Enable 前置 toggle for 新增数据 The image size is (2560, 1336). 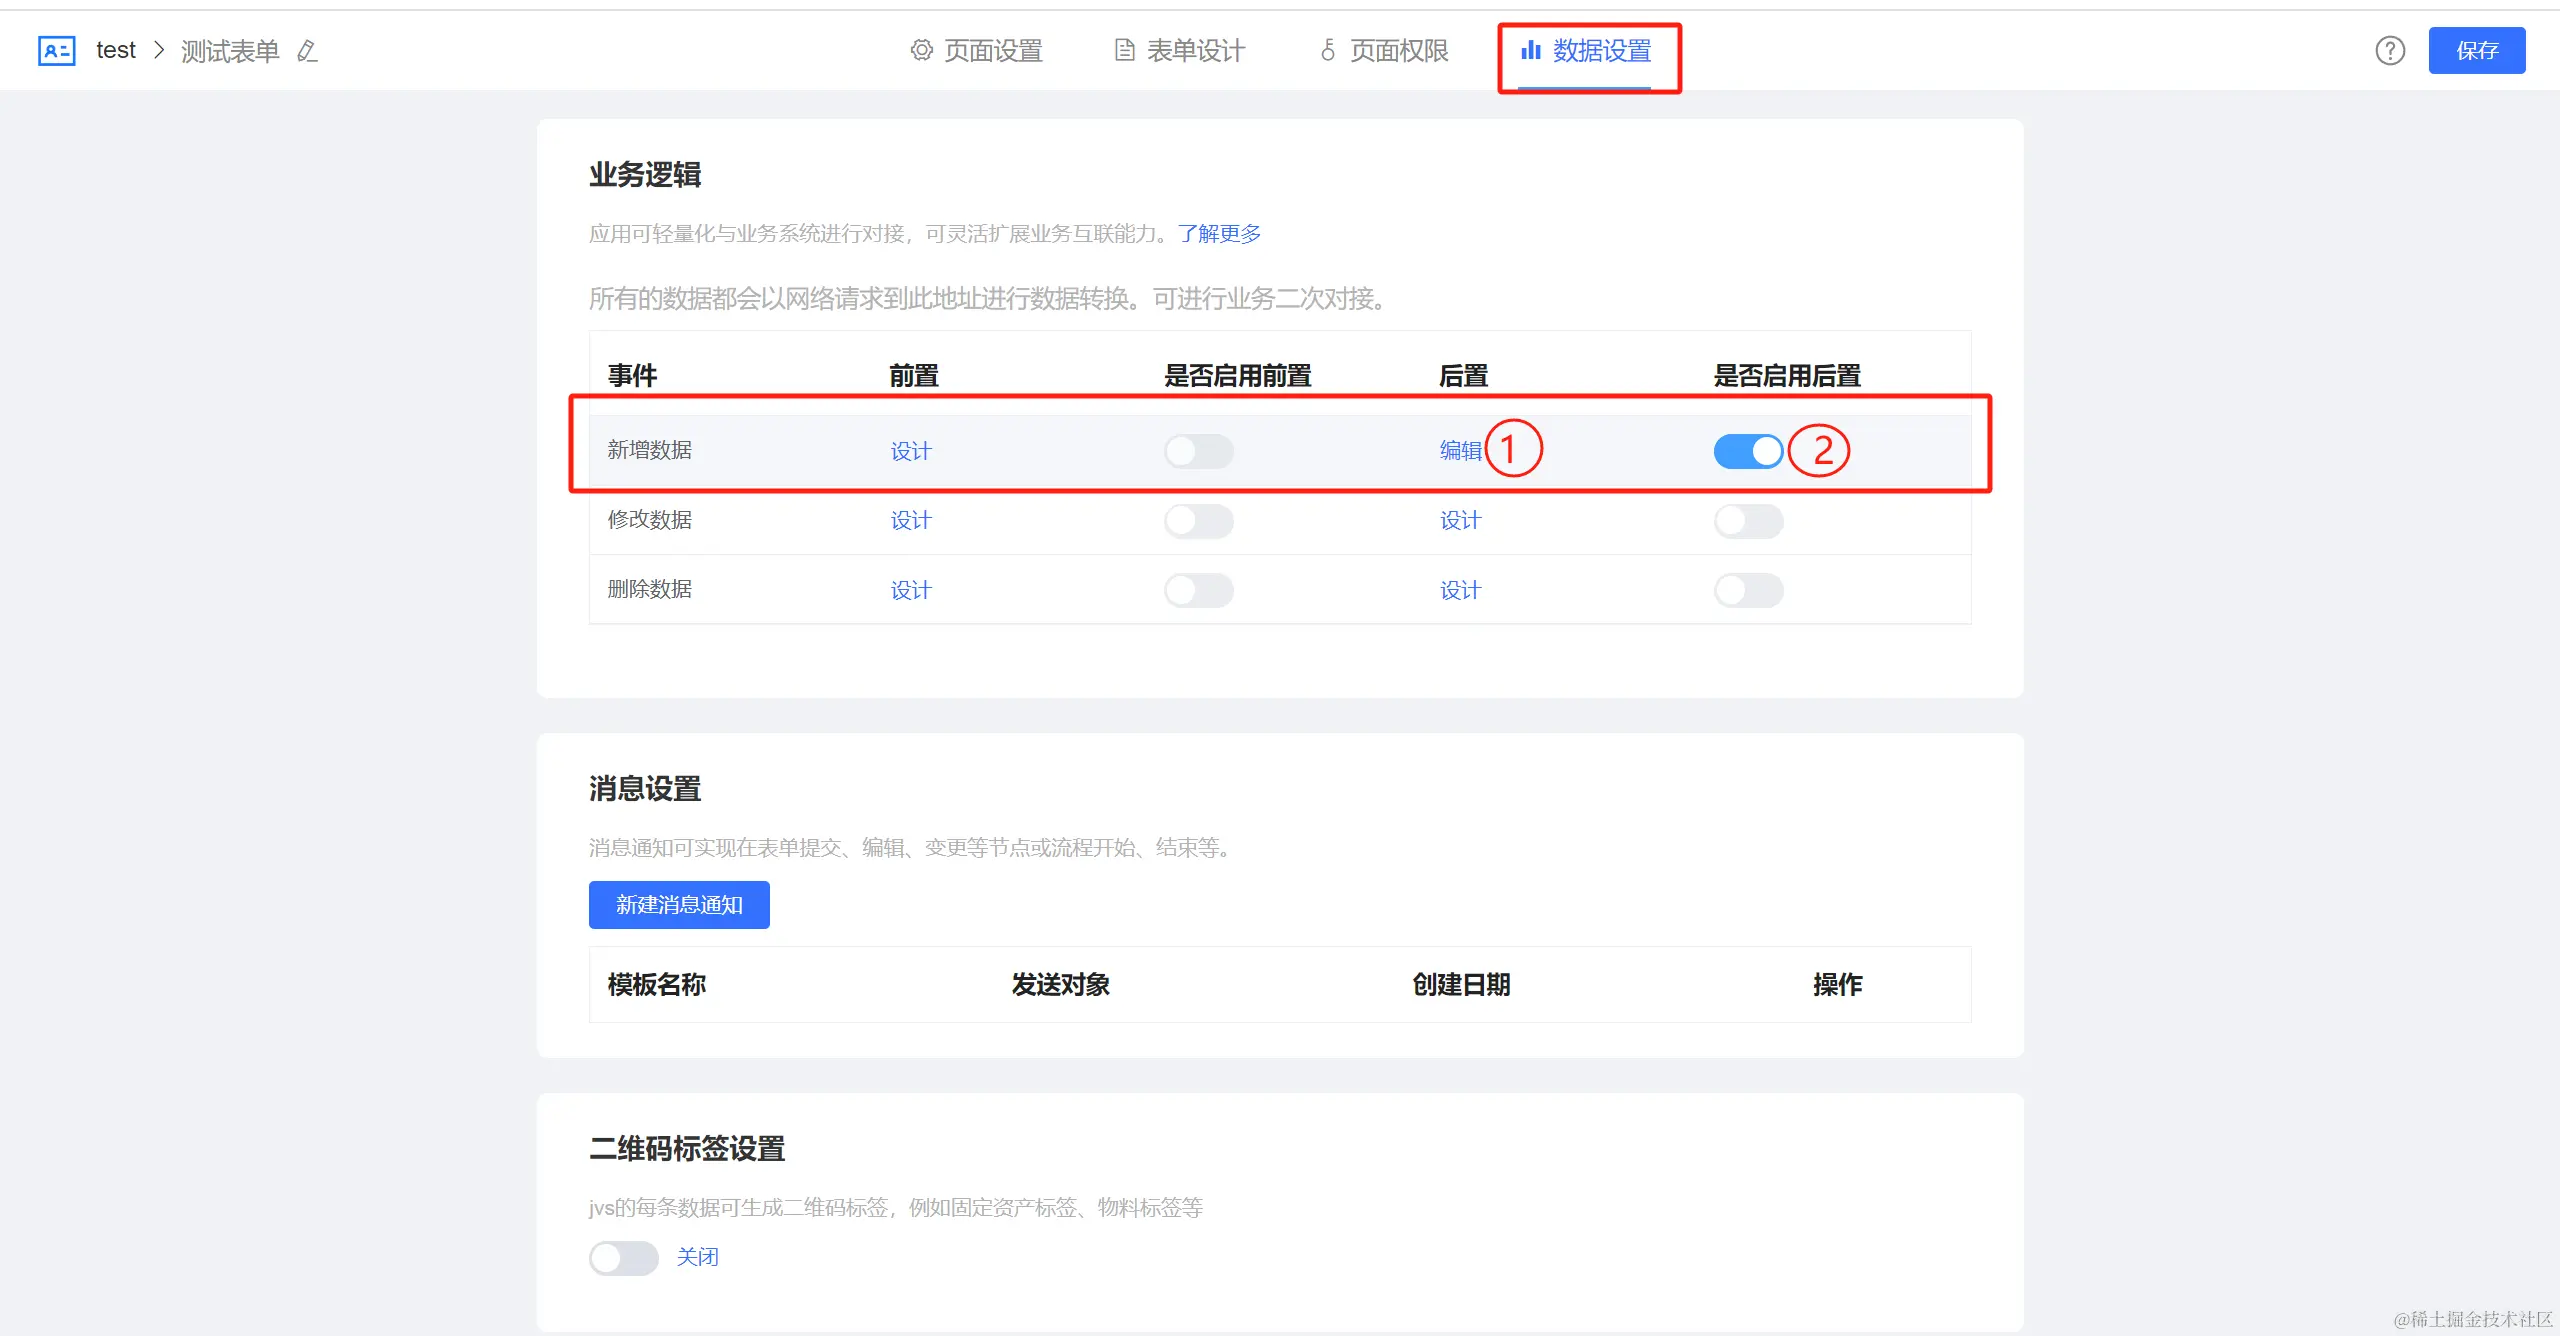coord(1198,451)
